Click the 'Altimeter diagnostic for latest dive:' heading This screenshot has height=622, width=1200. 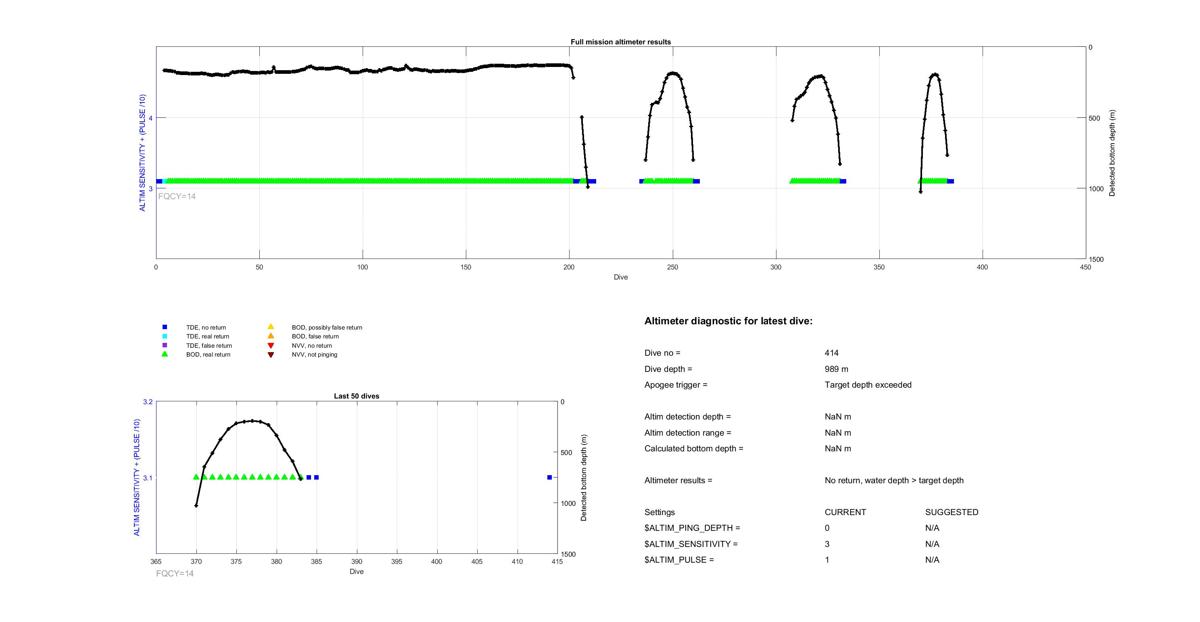pyautogui.click(x=729, y=321)
